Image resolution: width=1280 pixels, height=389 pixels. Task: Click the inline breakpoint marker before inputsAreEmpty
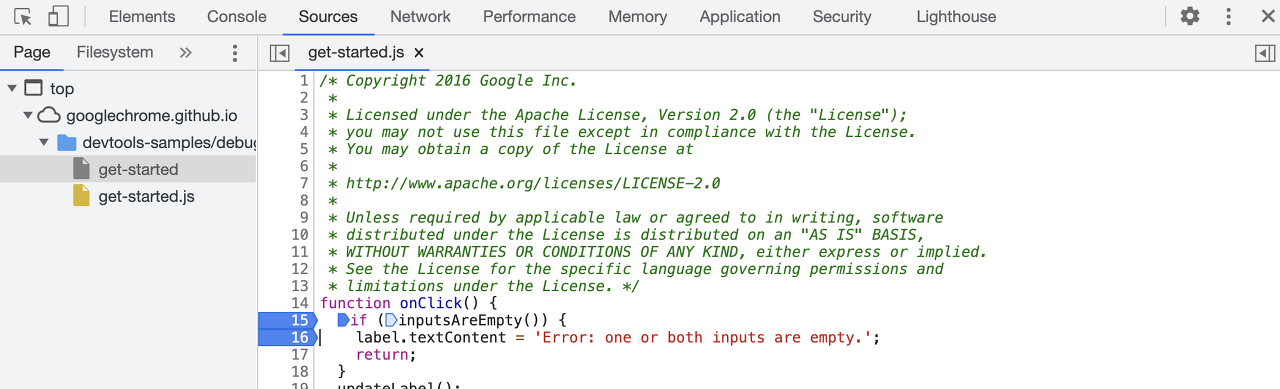(x=390, y=320)
